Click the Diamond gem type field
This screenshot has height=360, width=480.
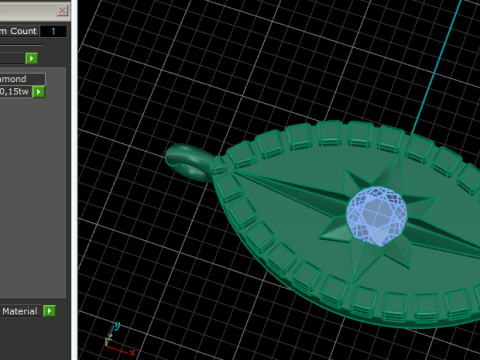coord(22,79)
